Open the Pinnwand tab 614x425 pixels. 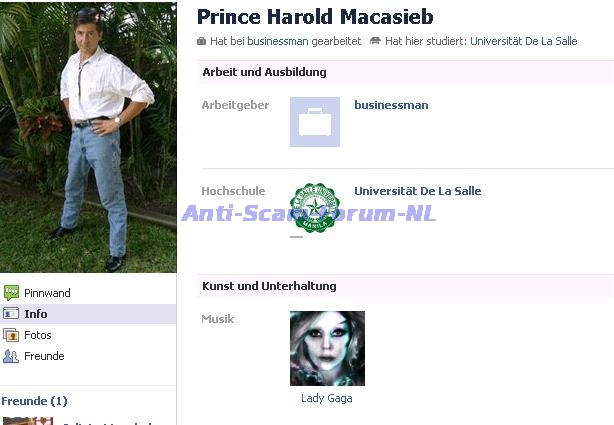point(47,293)
